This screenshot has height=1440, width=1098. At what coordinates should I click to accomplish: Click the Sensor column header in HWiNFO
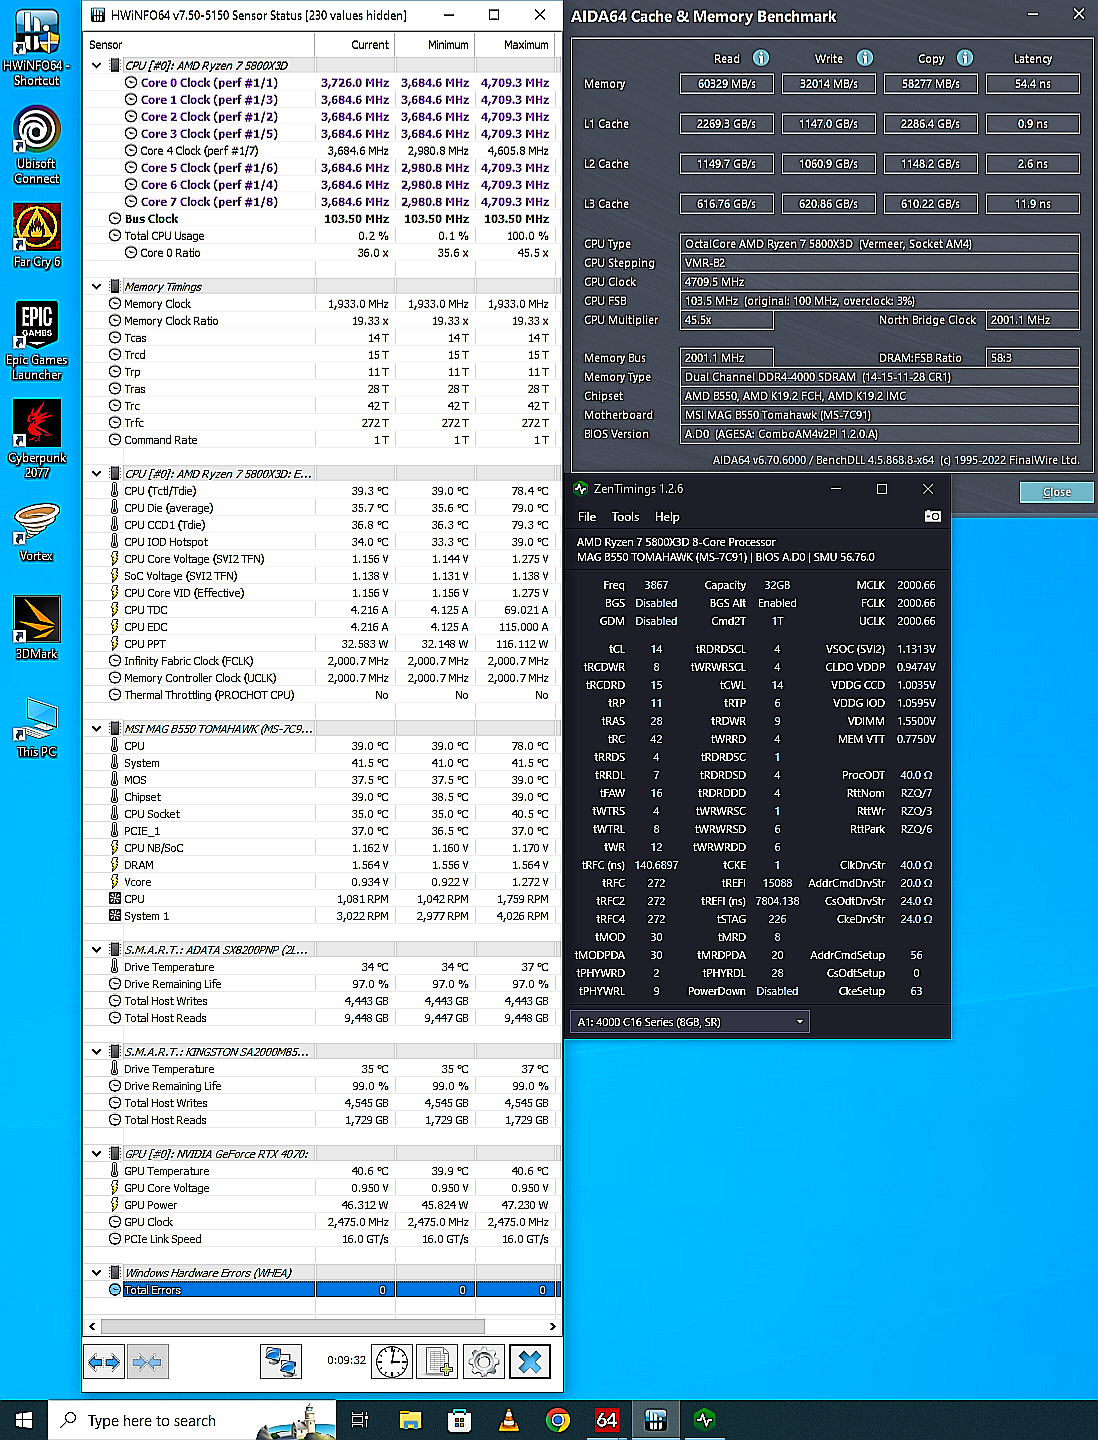(199, 45)
